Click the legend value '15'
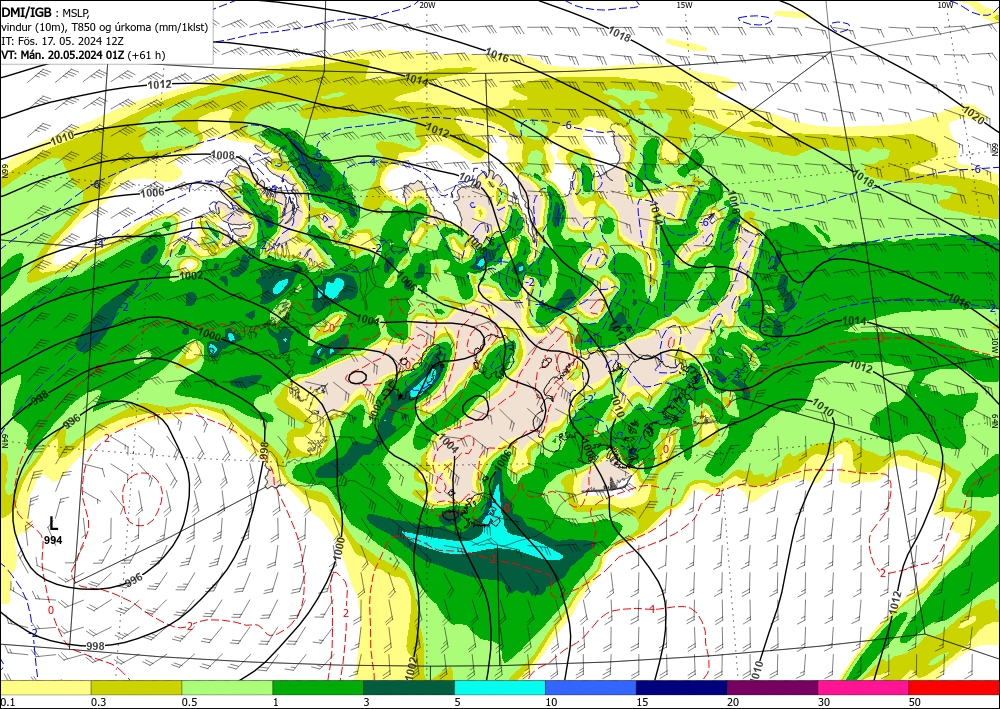The width and height of the screenshot is (1000, 709). (642, 702)
